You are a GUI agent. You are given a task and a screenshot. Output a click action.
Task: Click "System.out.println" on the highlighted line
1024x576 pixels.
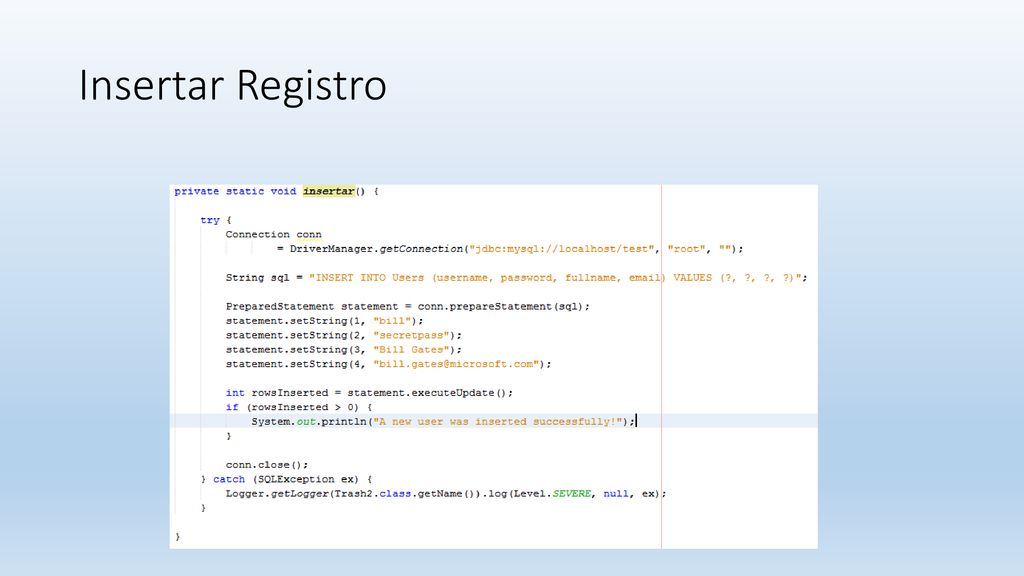coord(309,421)
